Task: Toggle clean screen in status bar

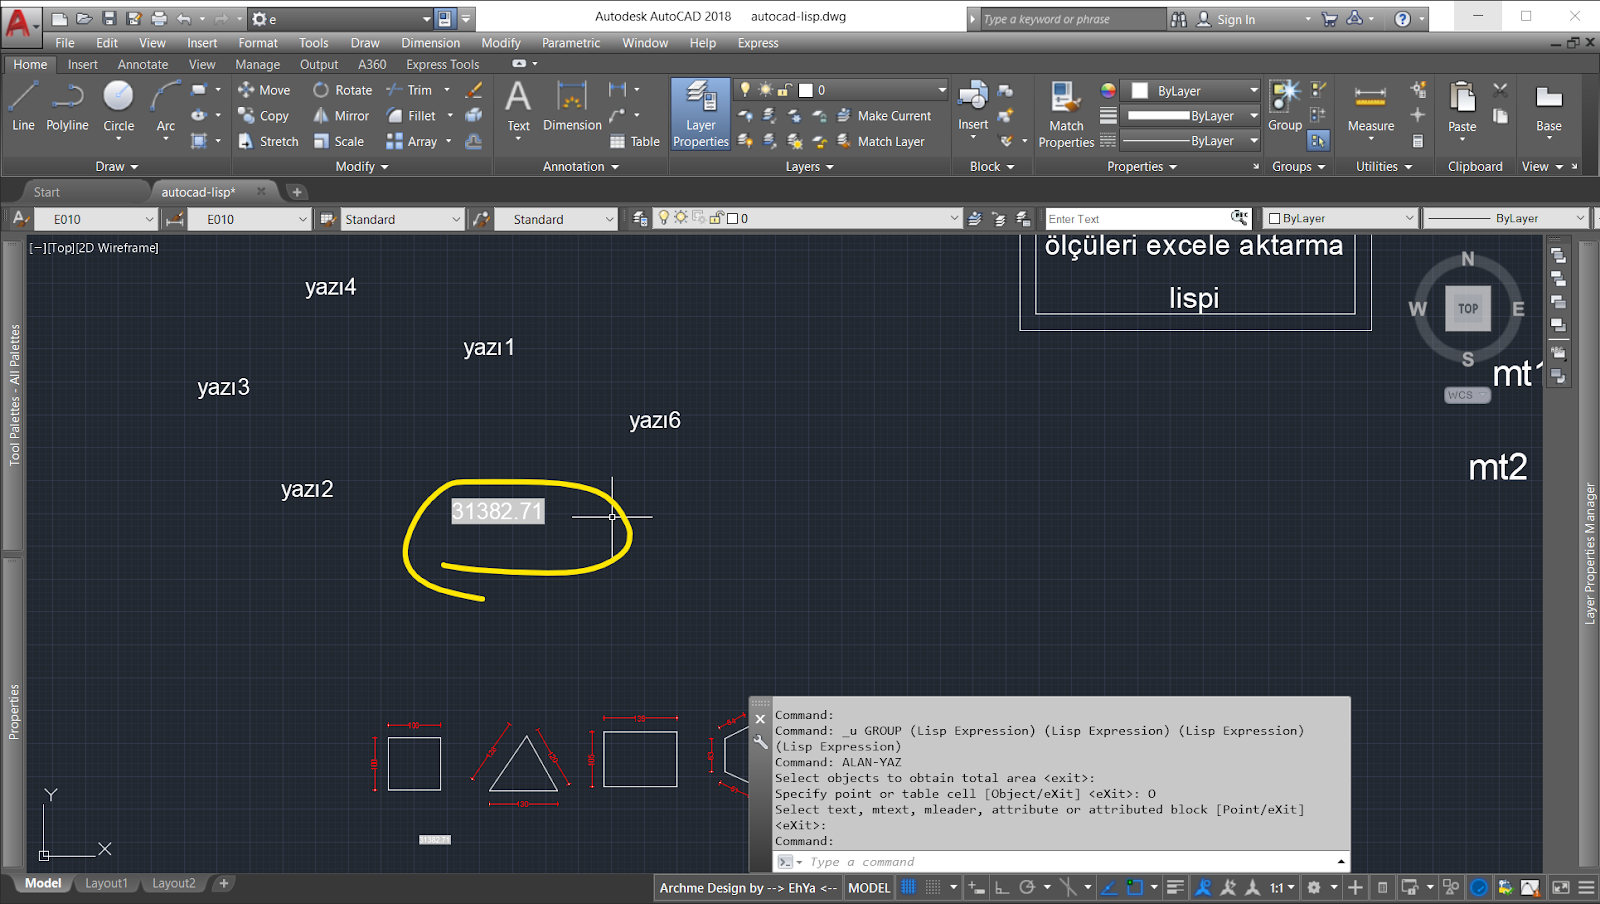Action: click(1561, 887)
